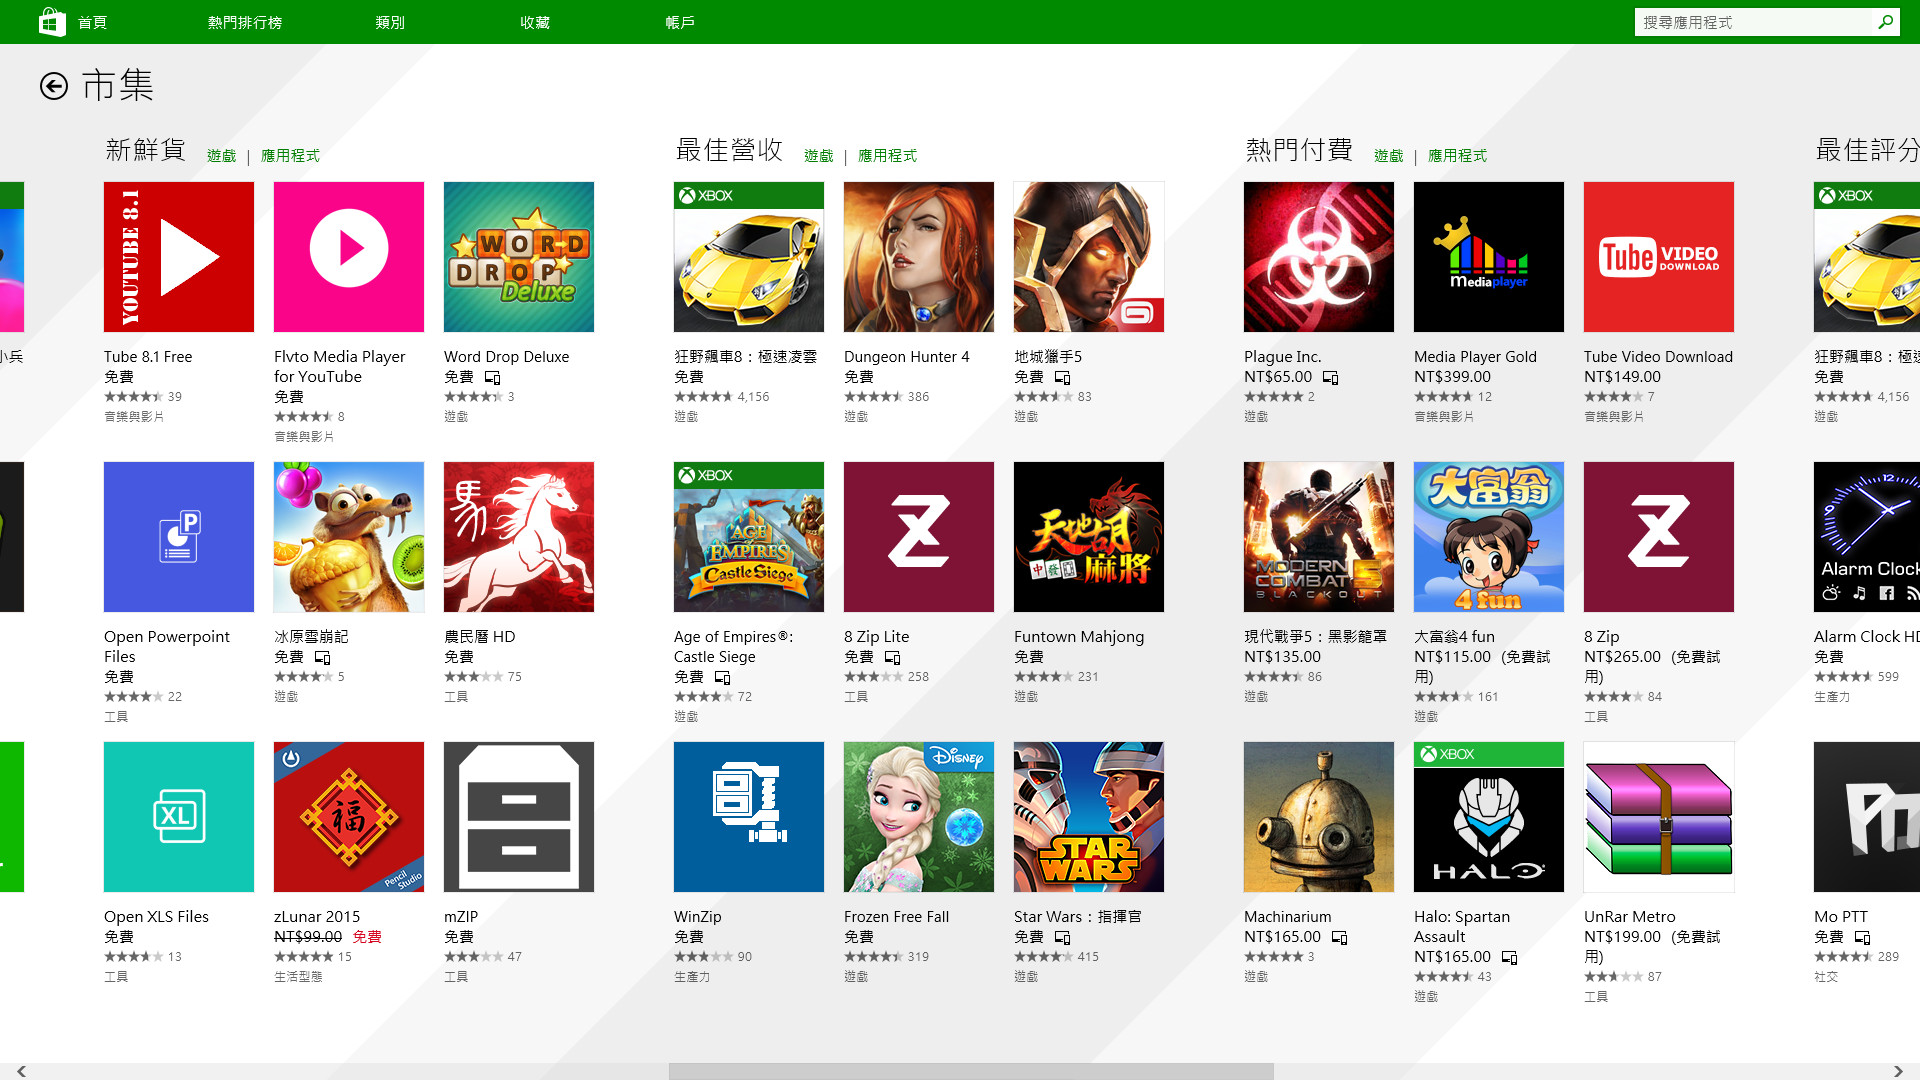Open the 新鮮貨 section heading

[x=146, y=150]
